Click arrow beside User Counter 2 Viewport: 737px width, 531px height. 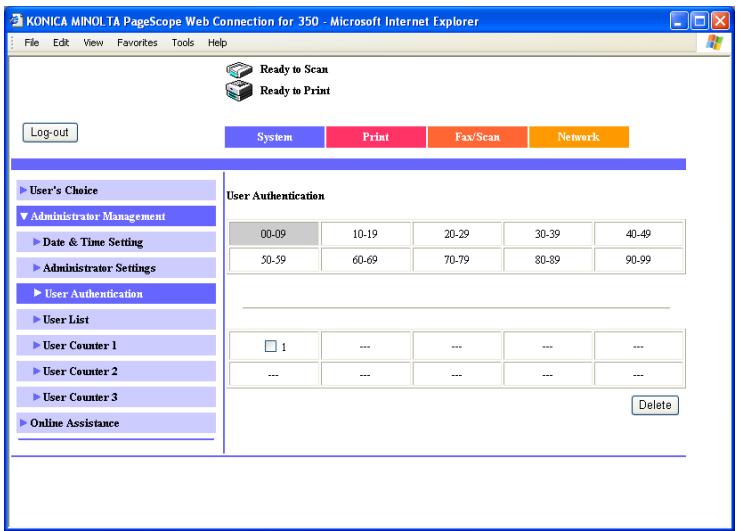pyautogui.click(x=37, y=371)
